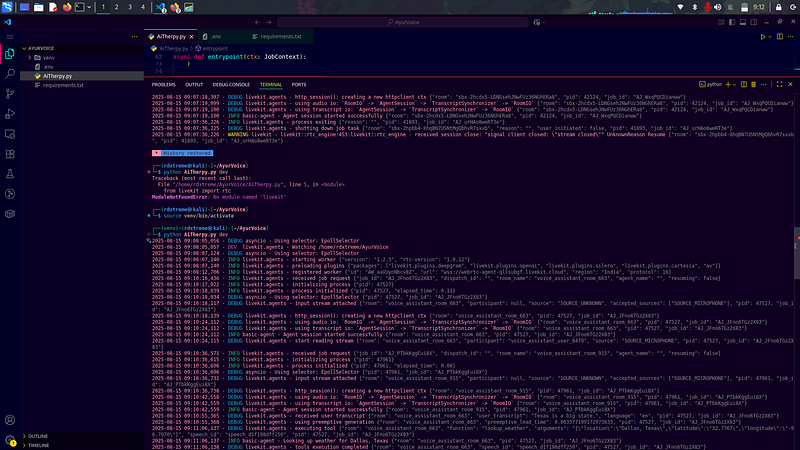Click the terminal vertical scrollbar
Viewport: 800px width, 450px height.
coord(796,253)
